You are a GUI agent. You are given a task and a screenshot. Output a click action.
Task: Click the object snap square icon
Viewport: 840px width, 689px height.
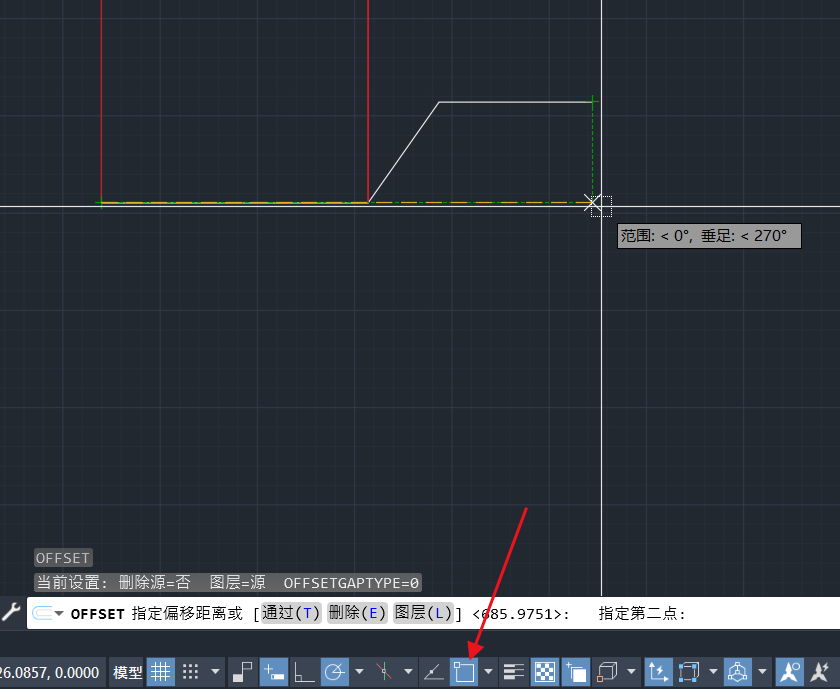(x=463, y=672)
